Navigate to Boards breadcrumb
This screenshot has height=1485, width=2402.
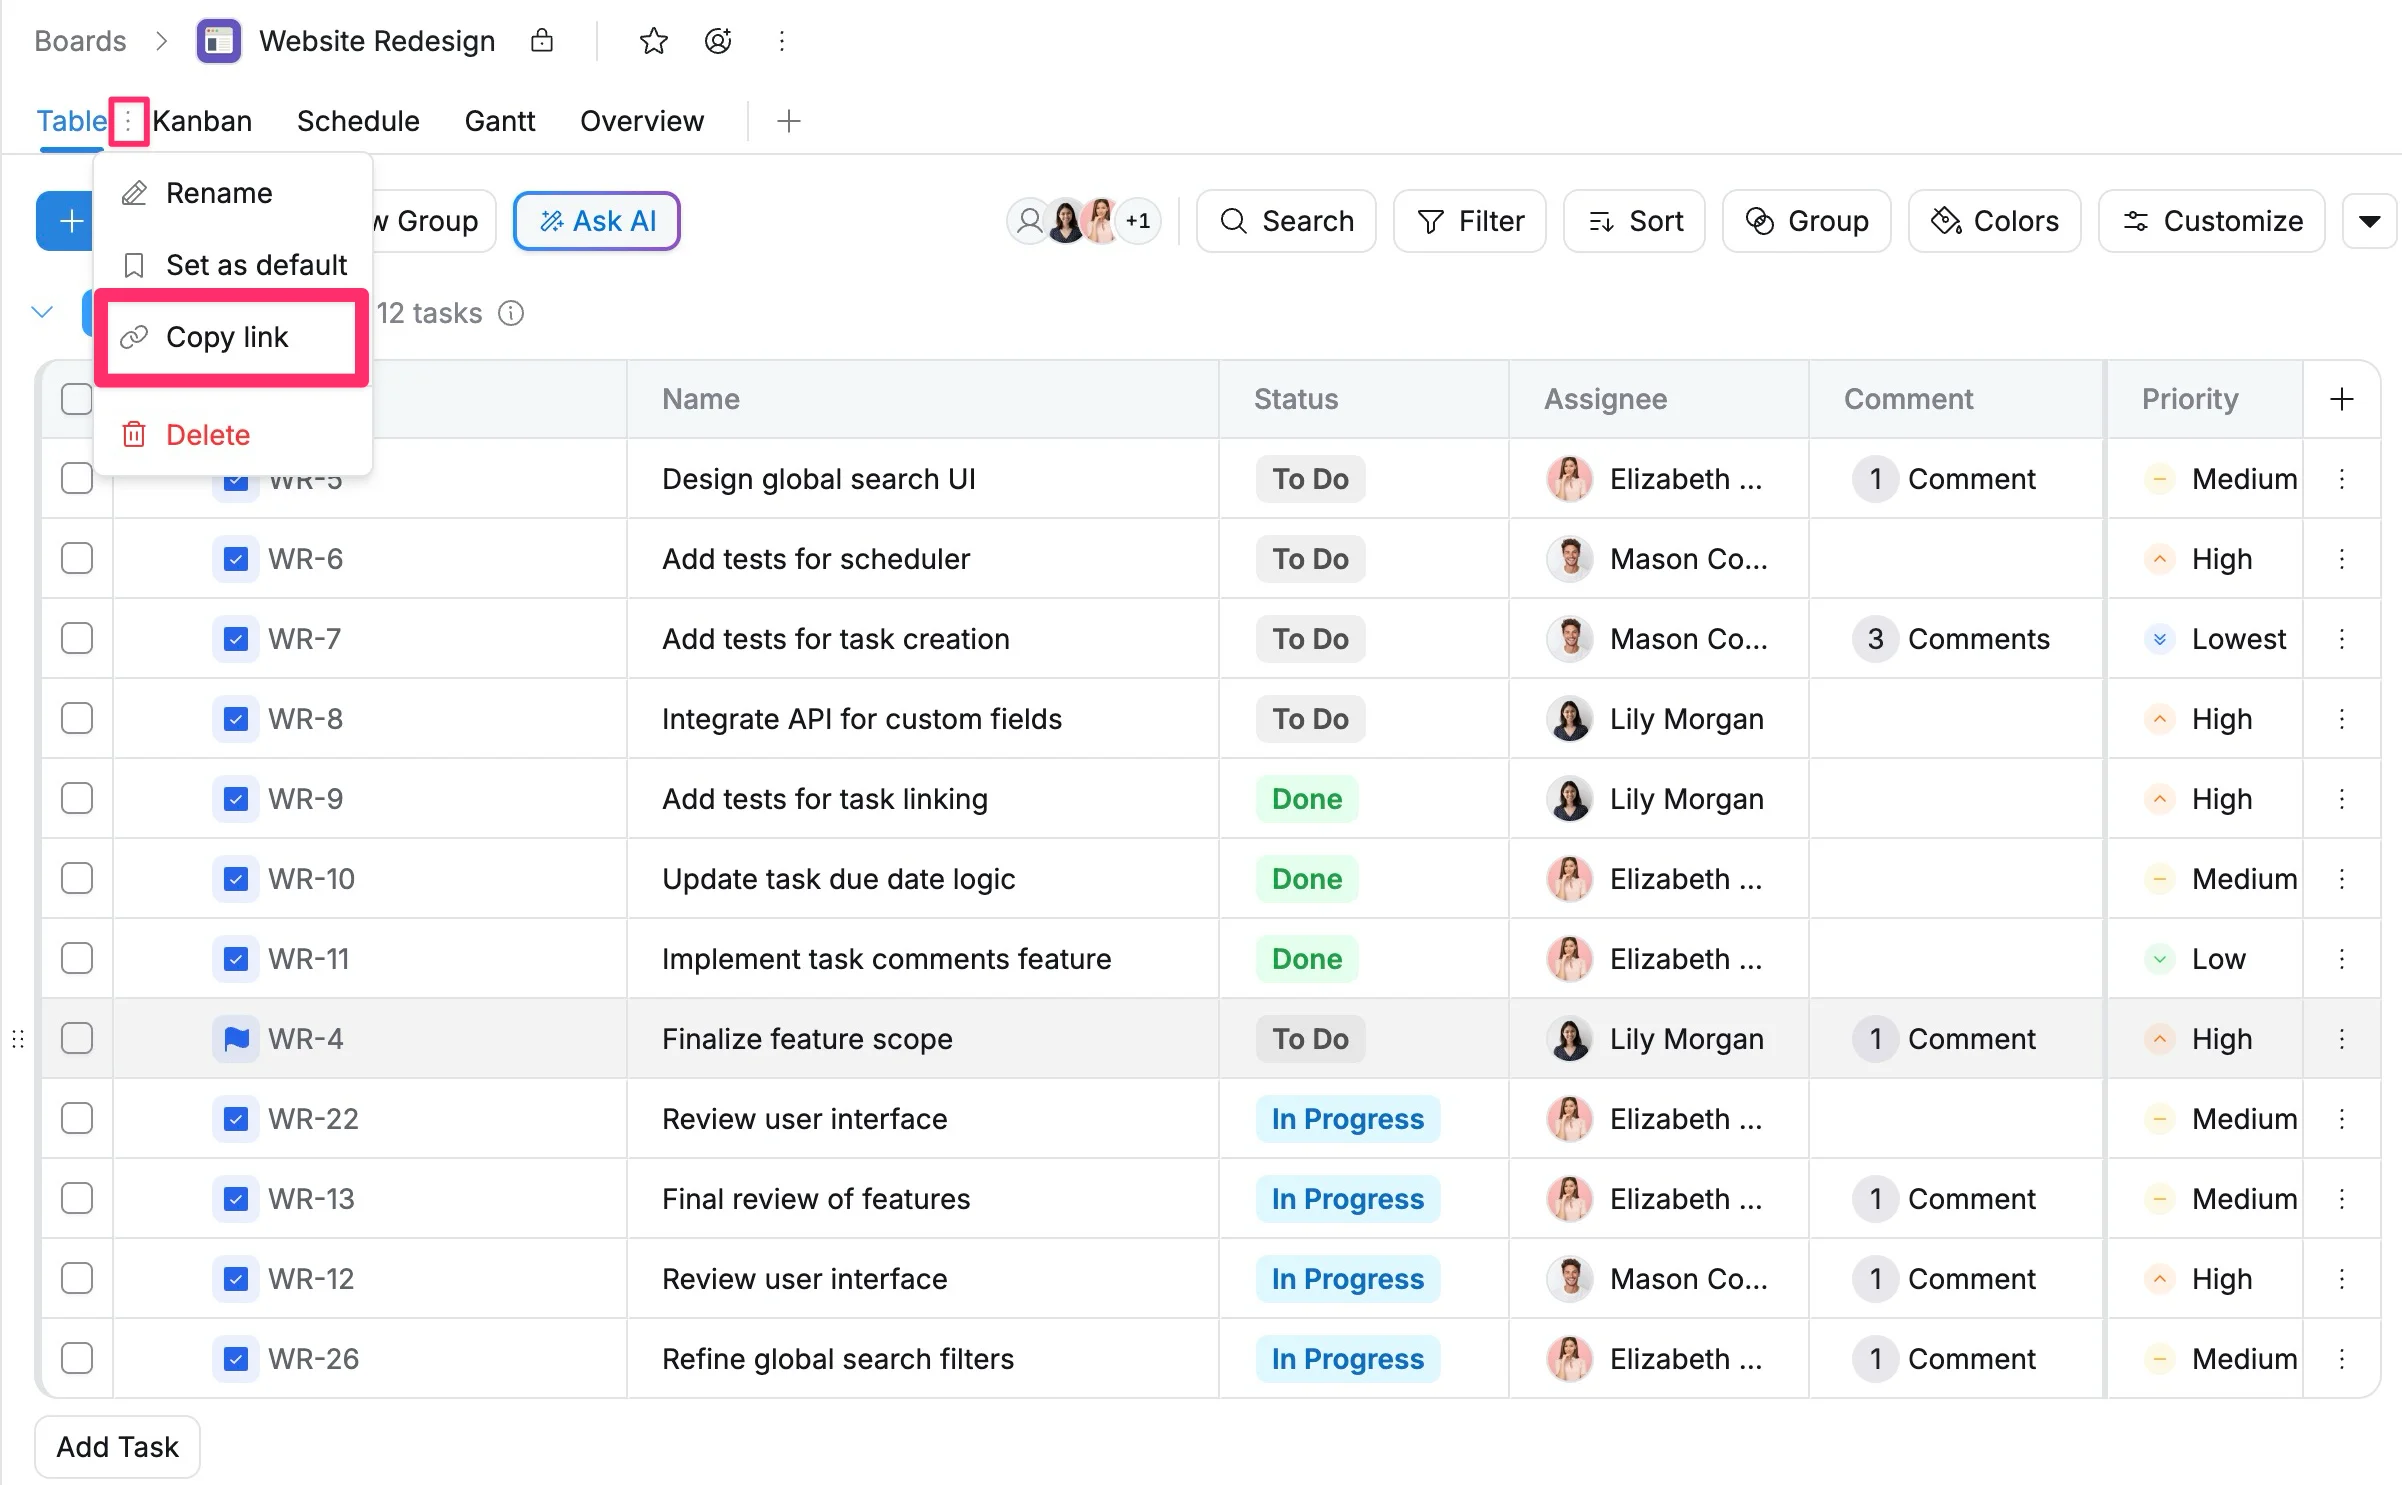tap(80, 41)
